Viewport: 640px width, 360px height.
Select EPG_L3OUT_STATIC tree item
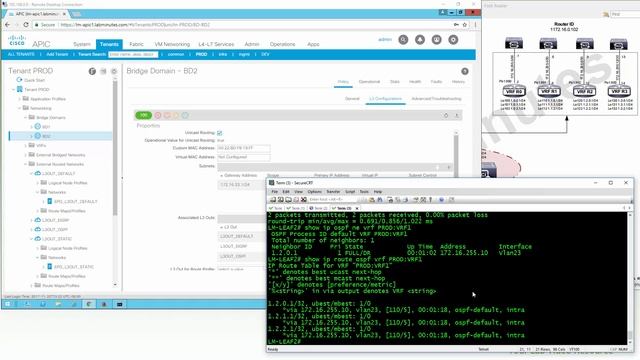[x=74, y=267]
